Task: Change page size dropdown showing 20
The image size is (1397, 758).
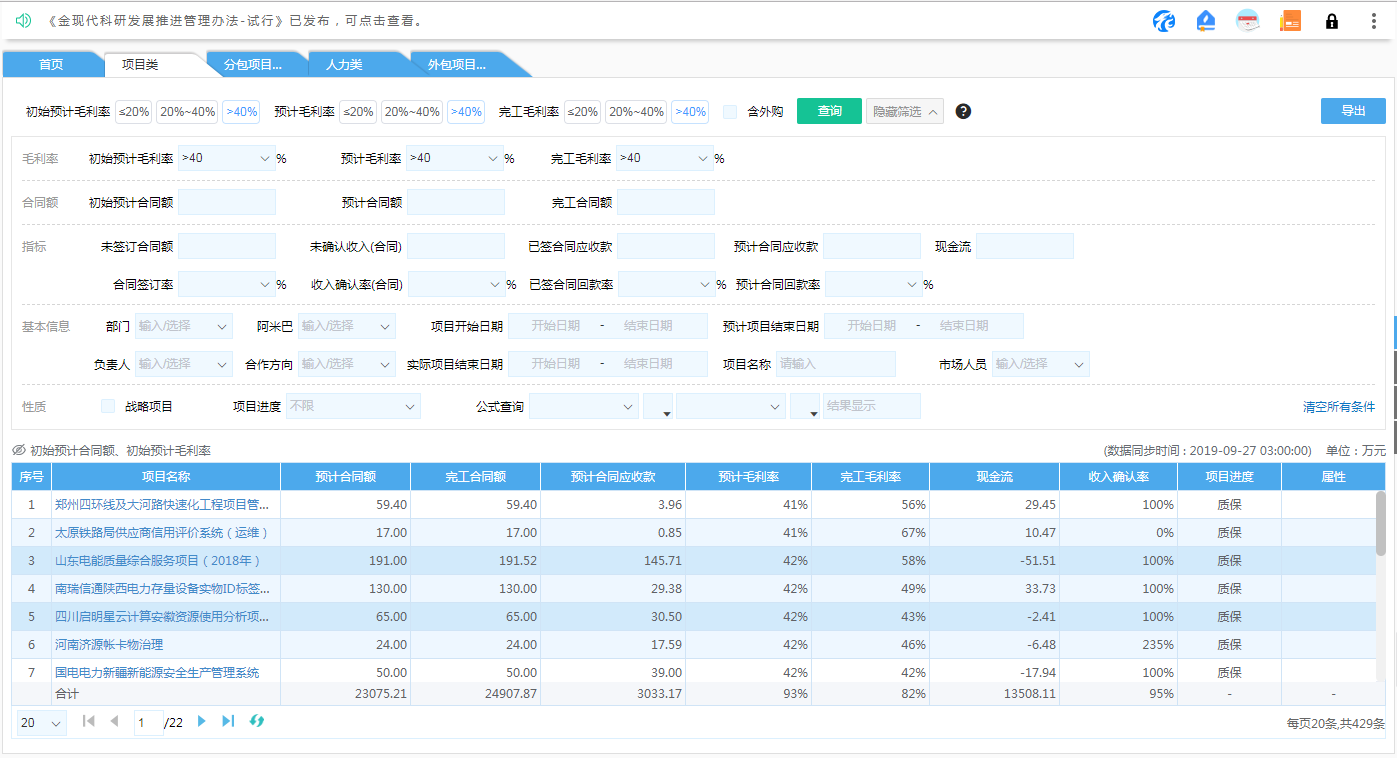Action: coord(42,722)
